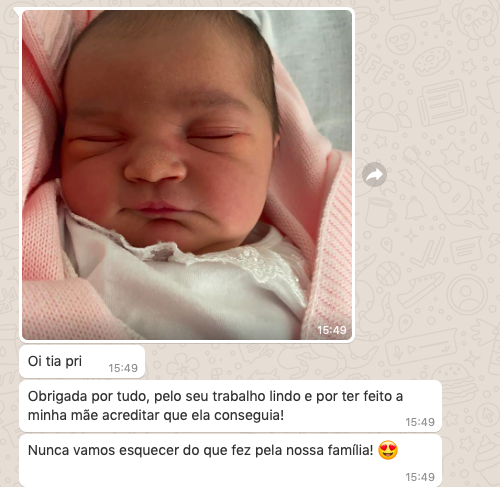Click the grey sheet behind the baby's head
Viewport: 500px width, 487px height.
[310, 67]
